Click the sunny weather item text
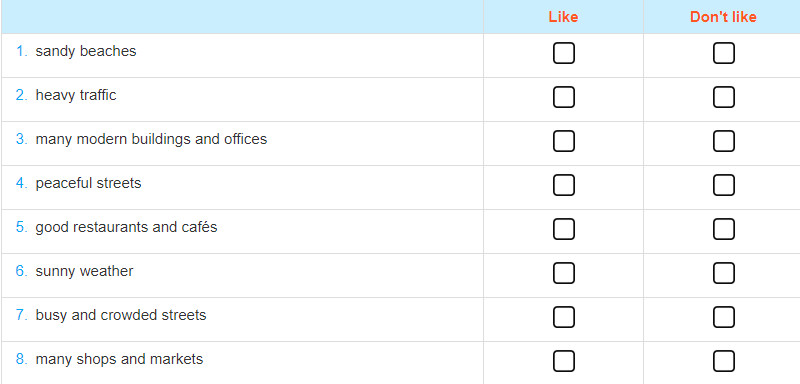Image resolution: width=800 pixels, height=384 pixels. [84, 271]
